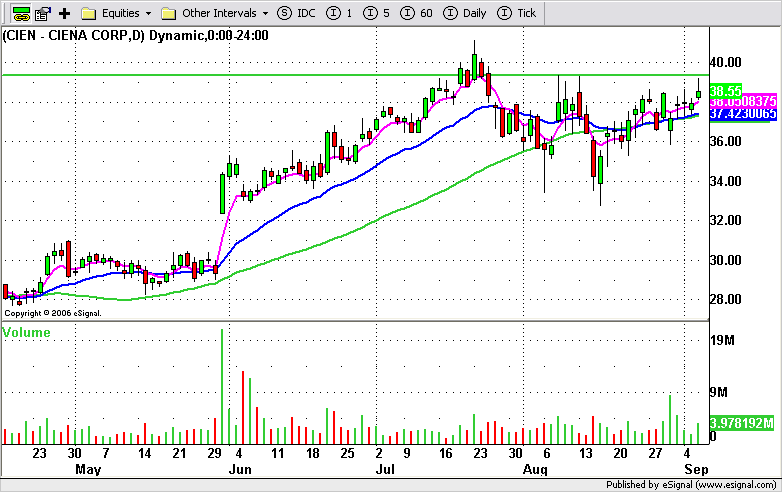Click the green horizontal resistance line
This screenshot has height=492, width=782.
[x=355, y=75]
